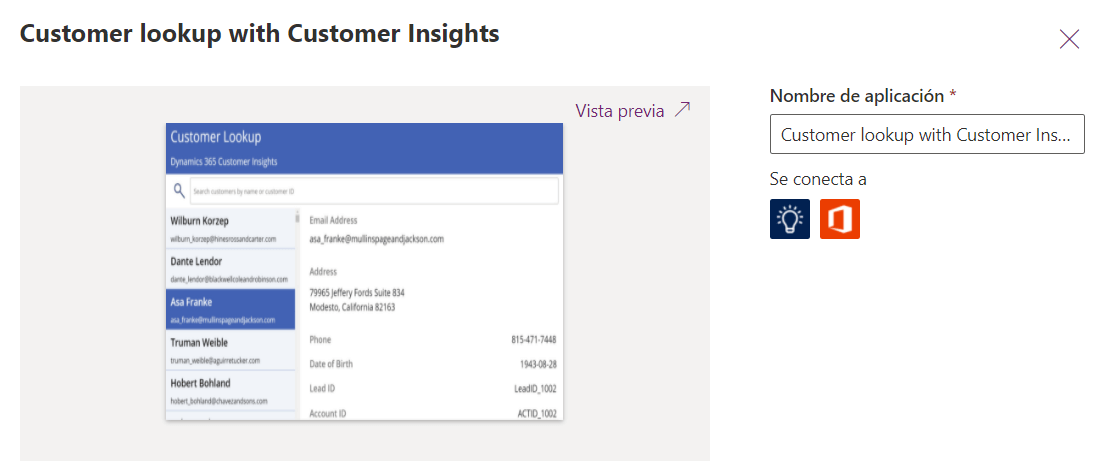
Task: Click the Modesto, California address text
Action: point(352,307)
